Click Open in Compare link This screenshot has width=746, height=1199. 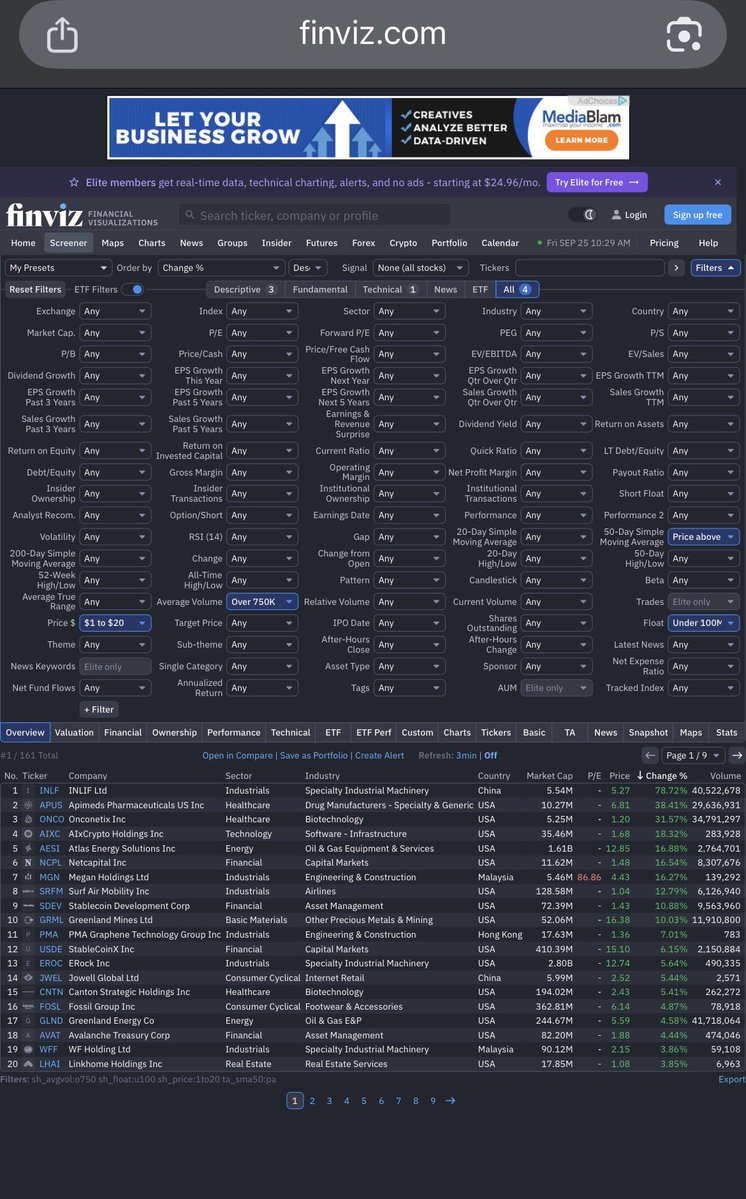point(237,755)
